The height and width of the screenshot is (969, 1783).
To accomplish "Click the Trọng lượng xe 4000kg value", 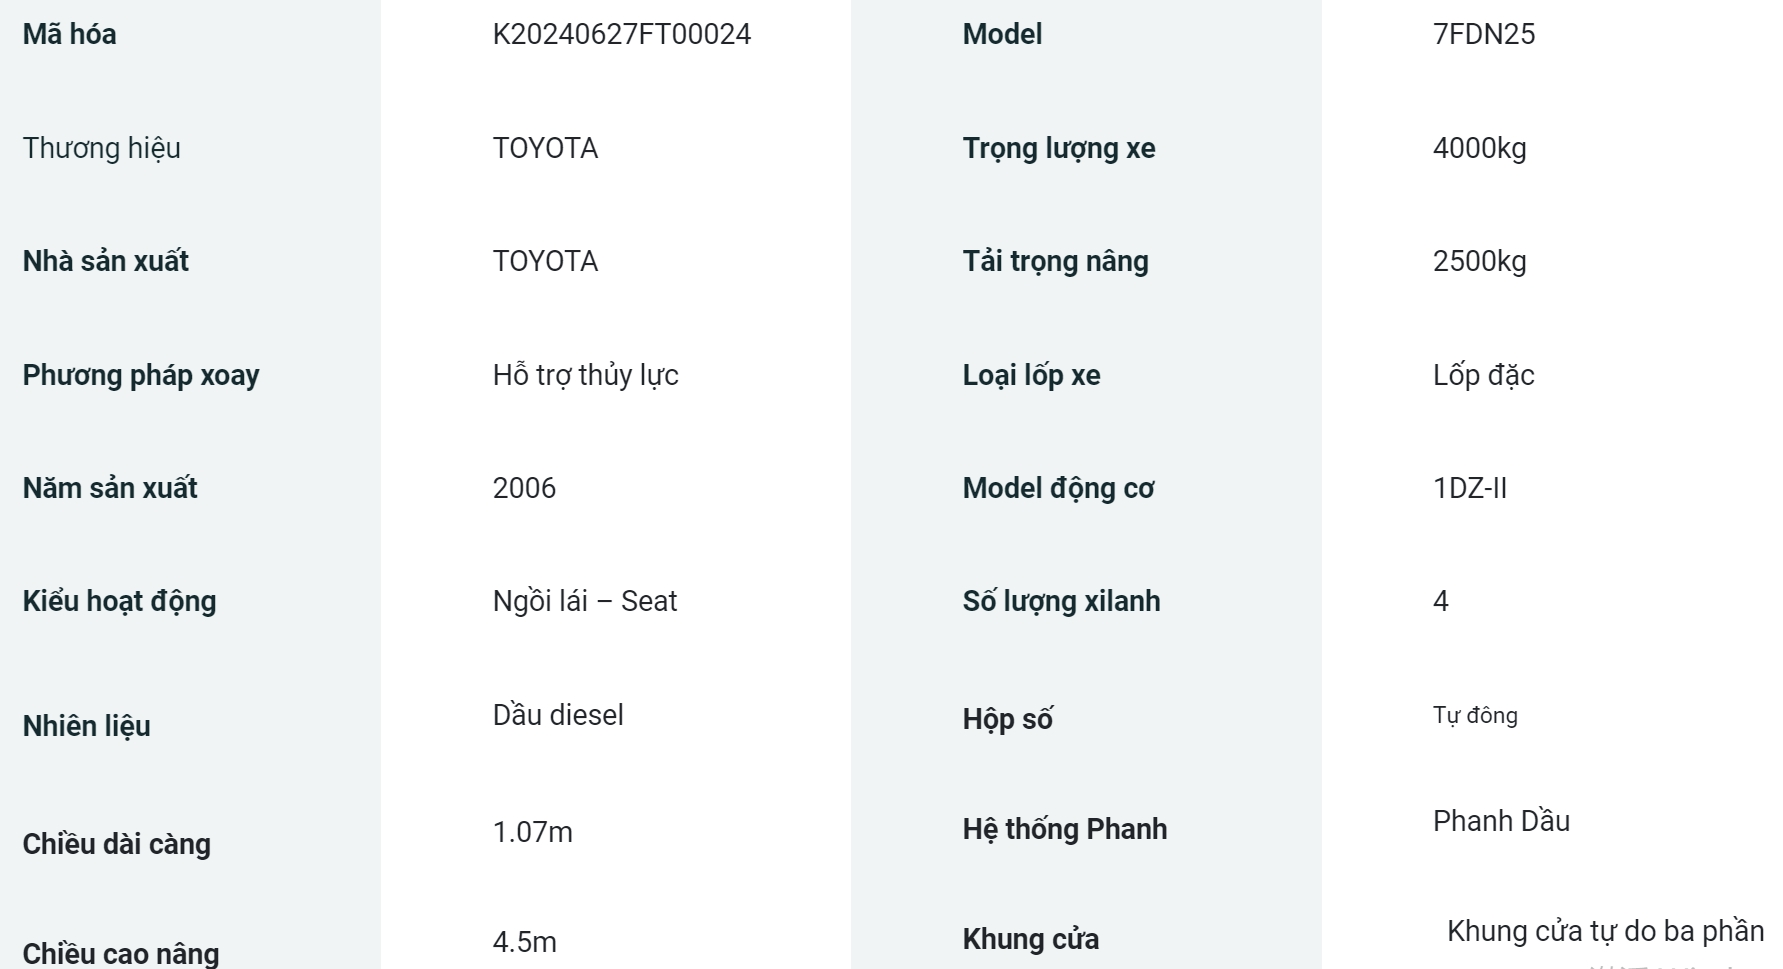I will pyautogui.click(x=1479, y=148).
